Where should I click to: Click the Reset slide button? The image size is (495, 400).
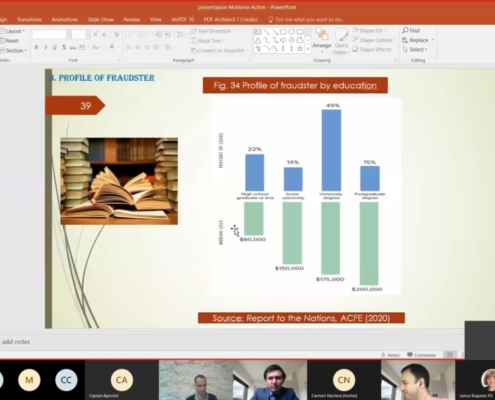click(9, 41)
